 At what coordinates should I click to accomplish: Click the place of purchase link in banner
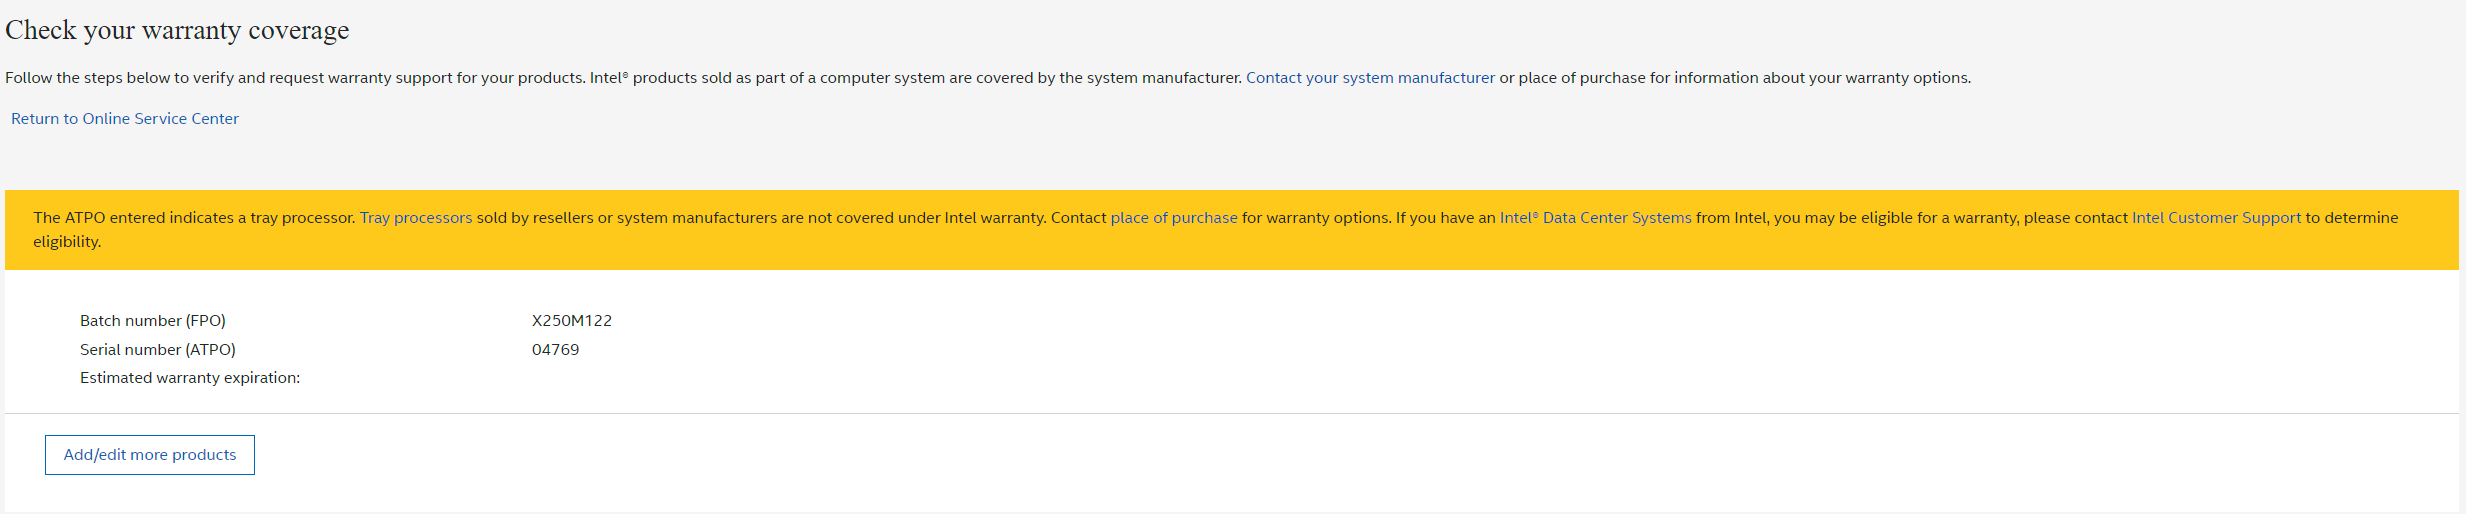pyautogui.click(x=1173, y=218)
